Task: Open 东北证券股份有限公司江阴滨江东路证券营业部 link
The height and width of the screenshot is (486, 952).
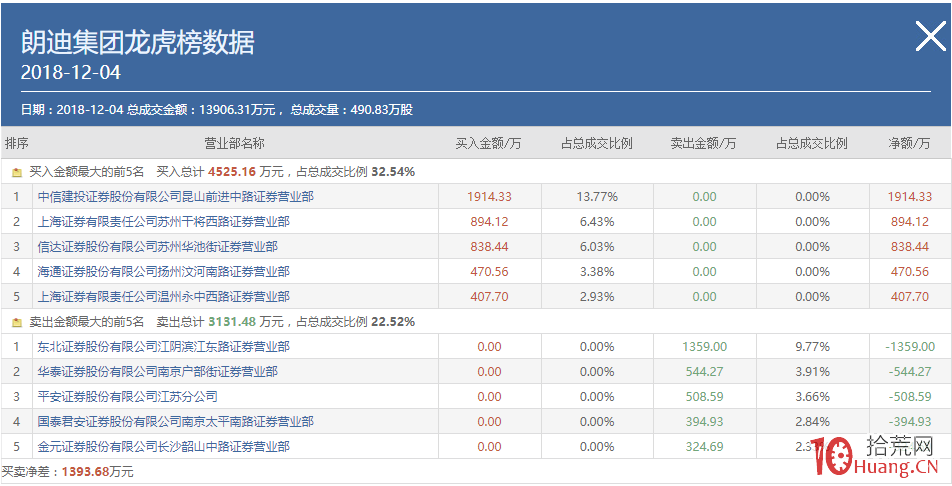Action: pos(164,346)
